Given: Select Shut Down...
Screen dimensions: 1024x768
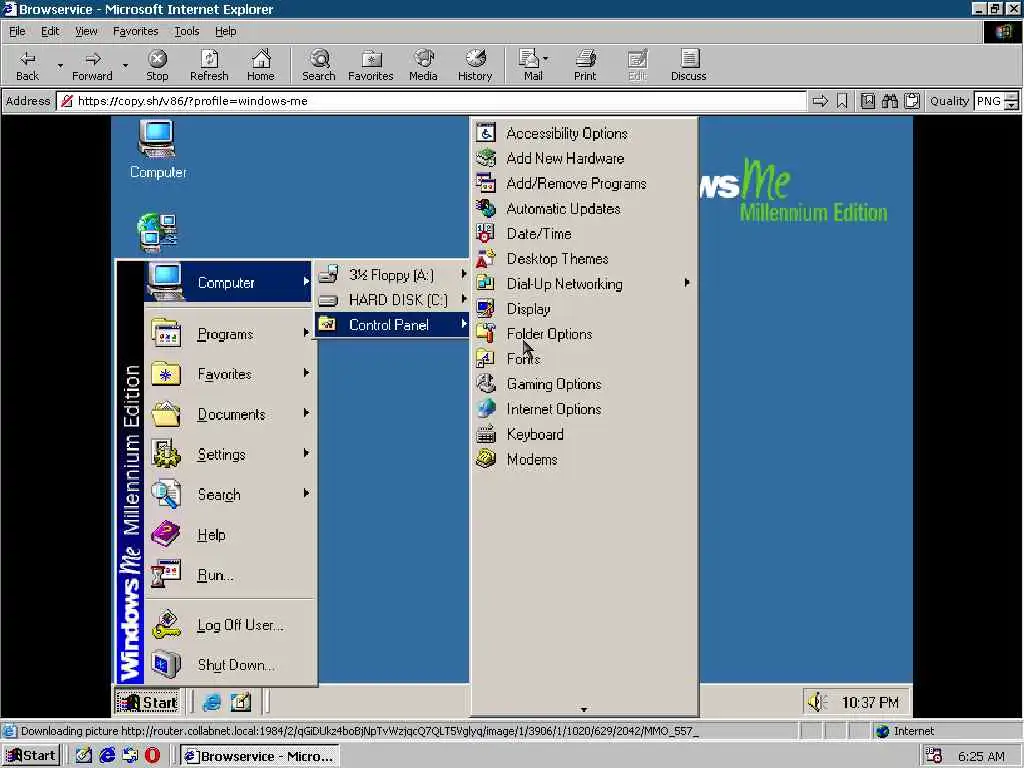Looking at the screenshot, I should [x=228, y=665].
